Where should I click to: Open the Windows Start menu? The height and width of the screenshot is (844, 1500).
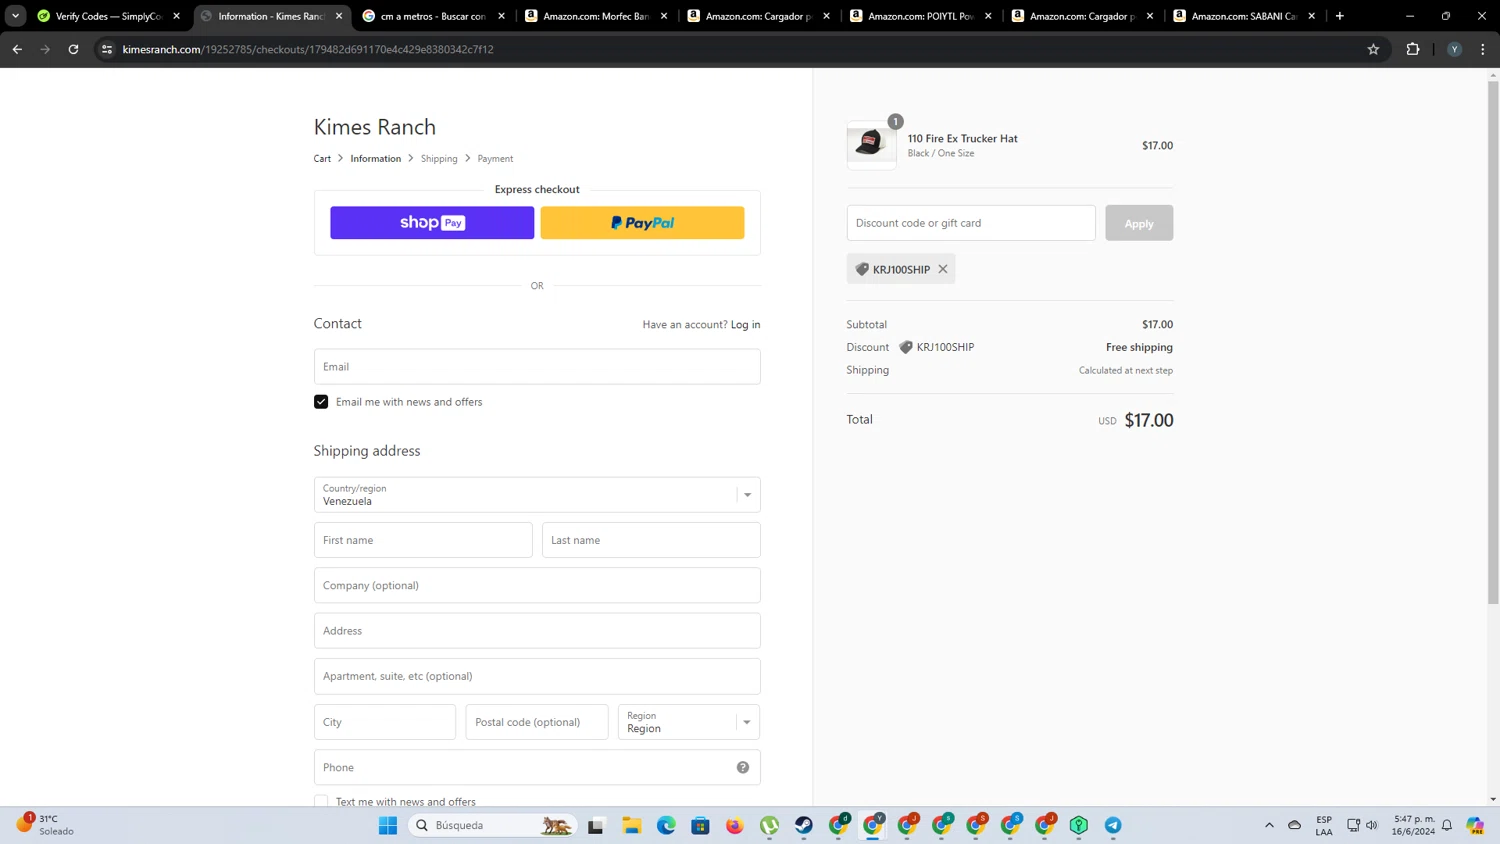pyautogui.click(x=388, y=825)
